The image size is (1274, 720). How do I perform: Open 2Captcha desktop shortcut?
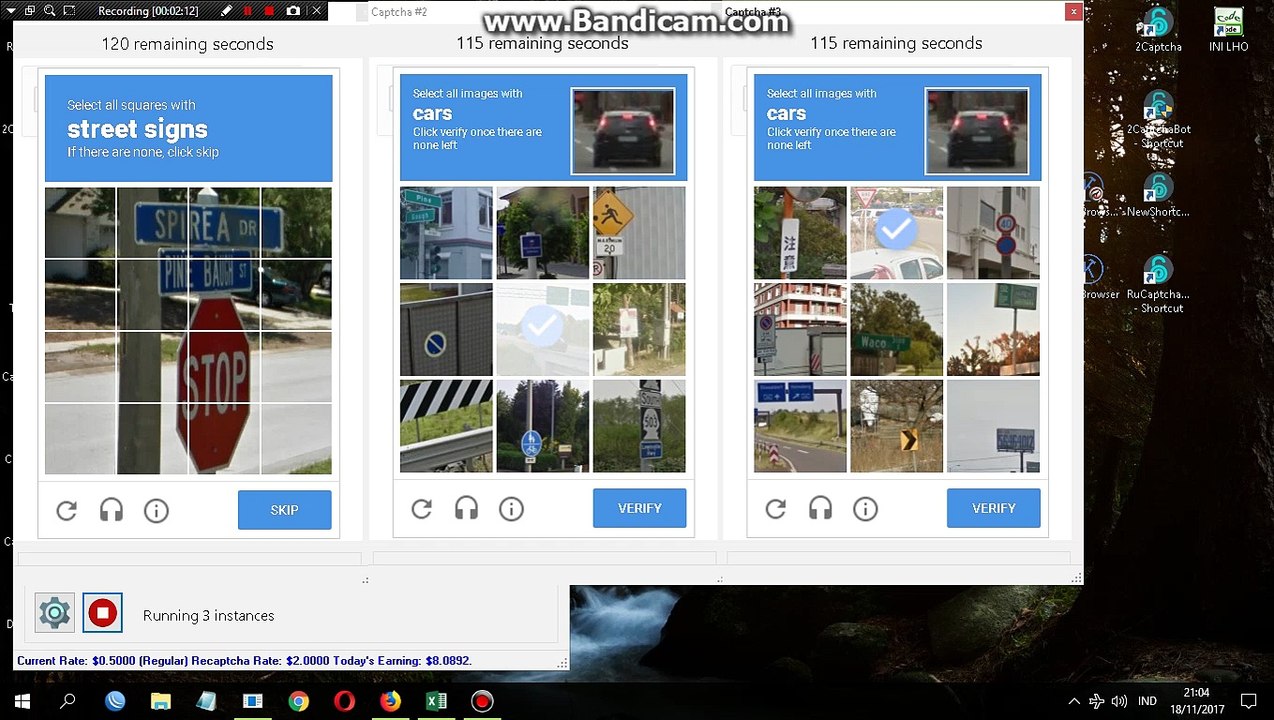tap(1158, 30)
